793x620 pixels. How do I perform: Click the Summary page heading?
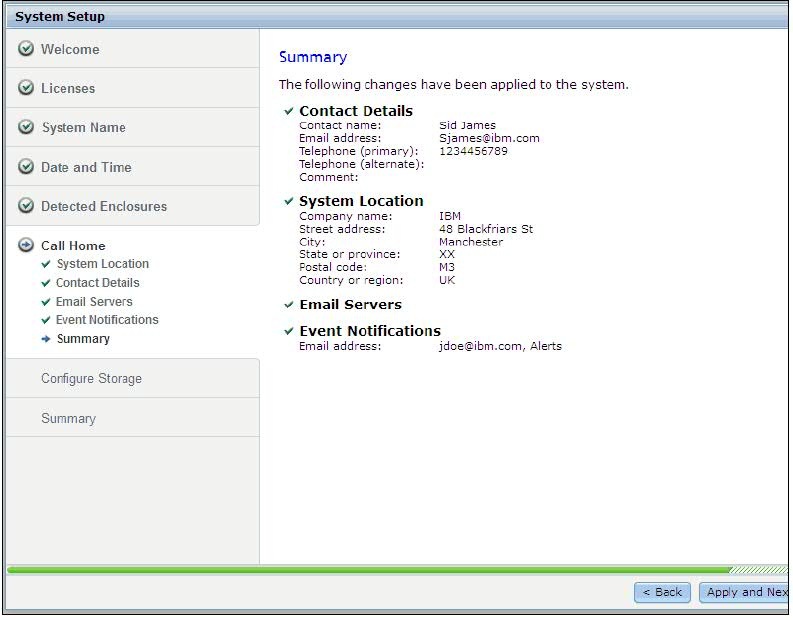coord(313,57)
